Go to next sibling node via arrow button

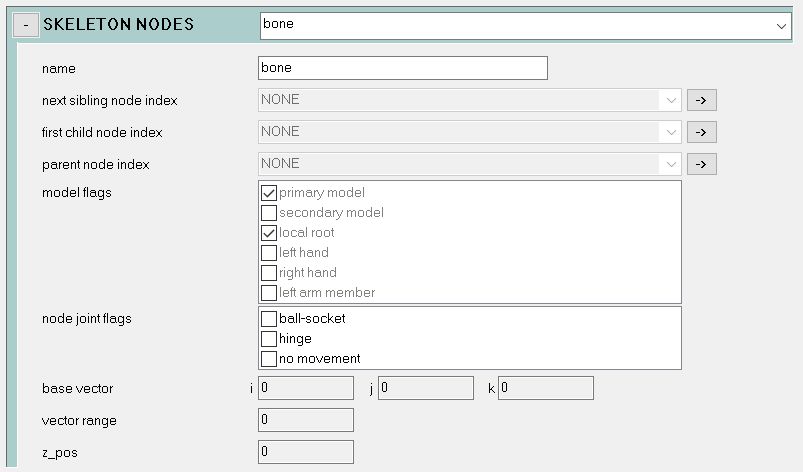pos(701,100)
